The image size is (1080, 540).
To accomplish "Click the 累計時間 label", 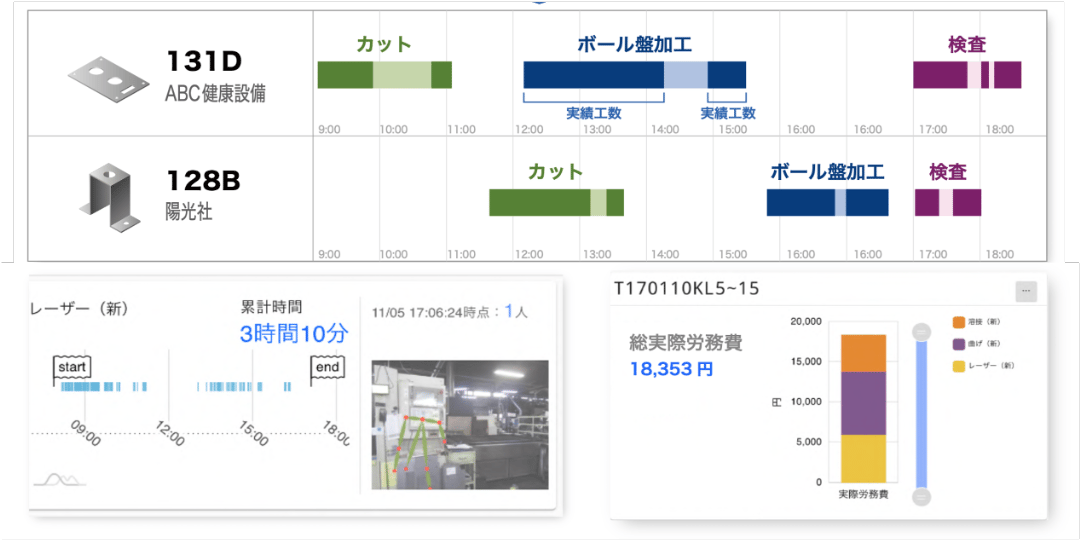I will coord(271,307).
